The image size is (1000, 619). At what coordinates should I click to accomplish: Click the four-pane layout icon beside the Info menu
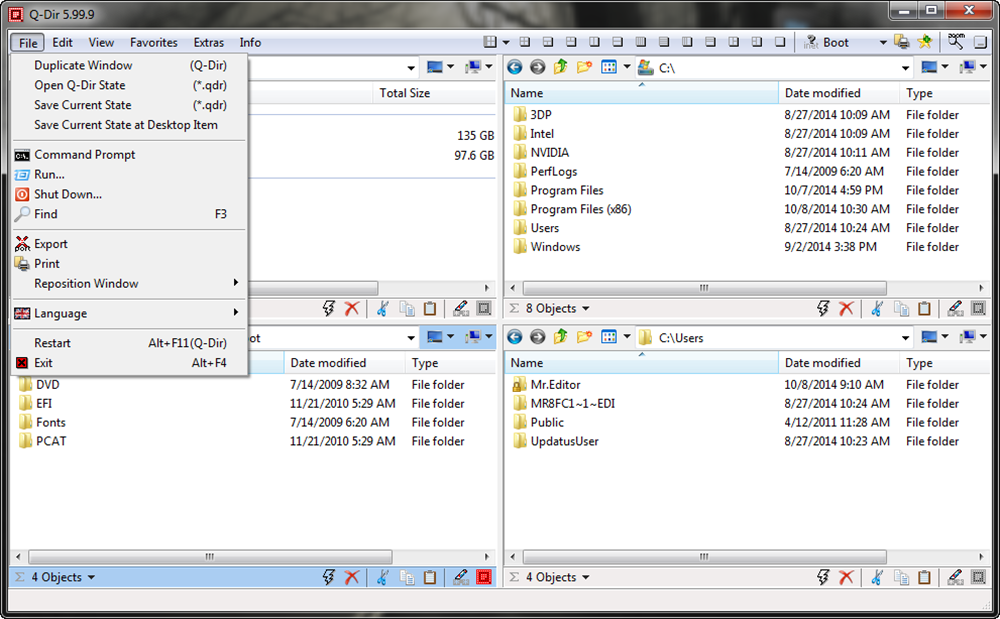490,42
